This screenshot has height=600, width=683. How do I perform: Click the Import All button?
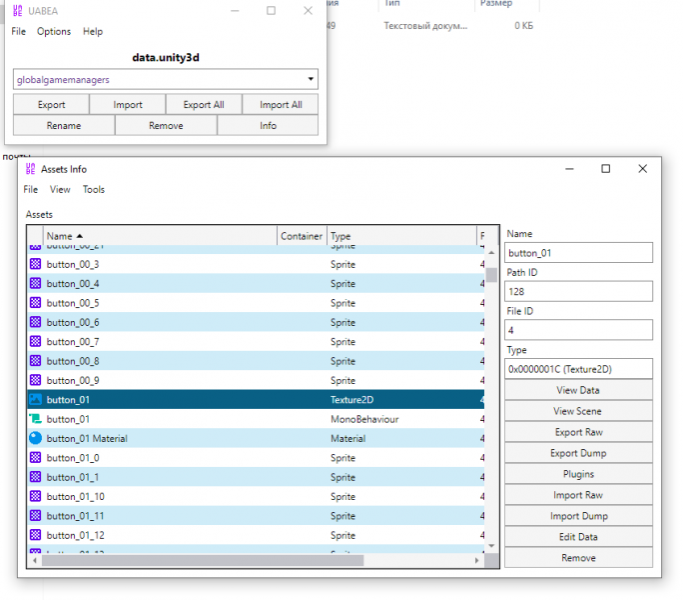click(x=281, y=105)
